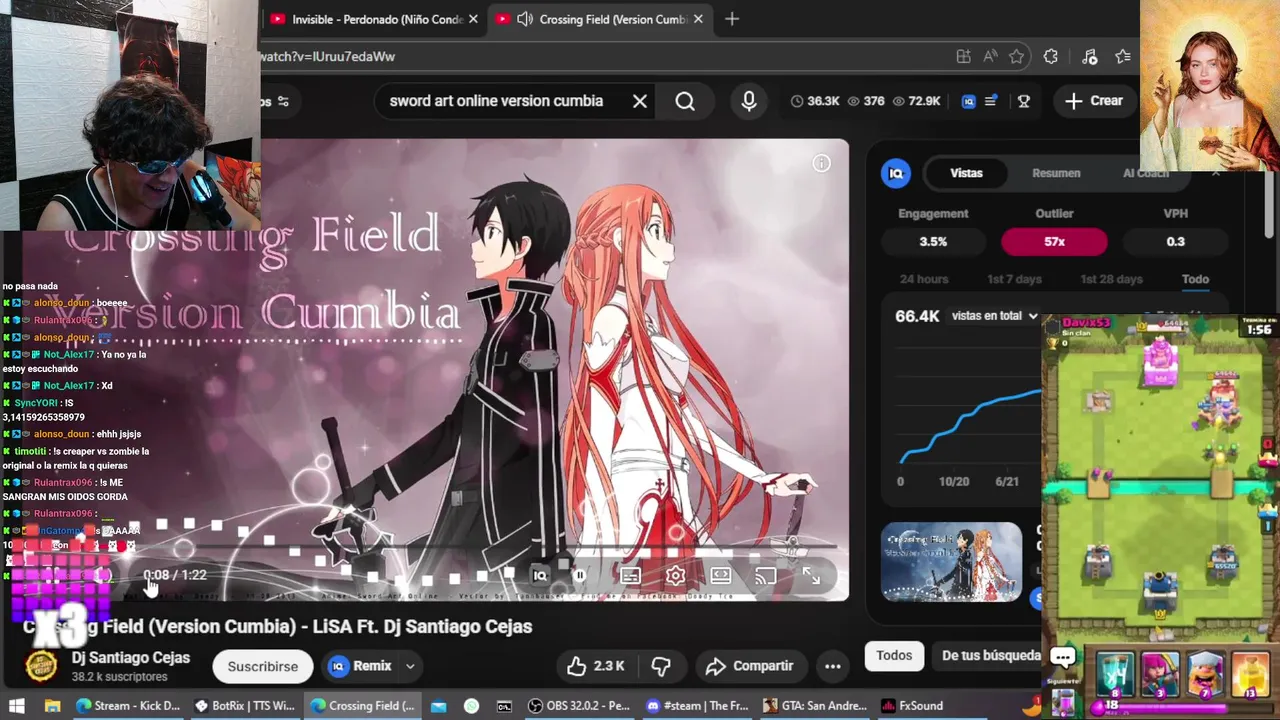1280x720 pixels.
Task: Like the video with 2.3 K
Action: click(x=595, y=666)
